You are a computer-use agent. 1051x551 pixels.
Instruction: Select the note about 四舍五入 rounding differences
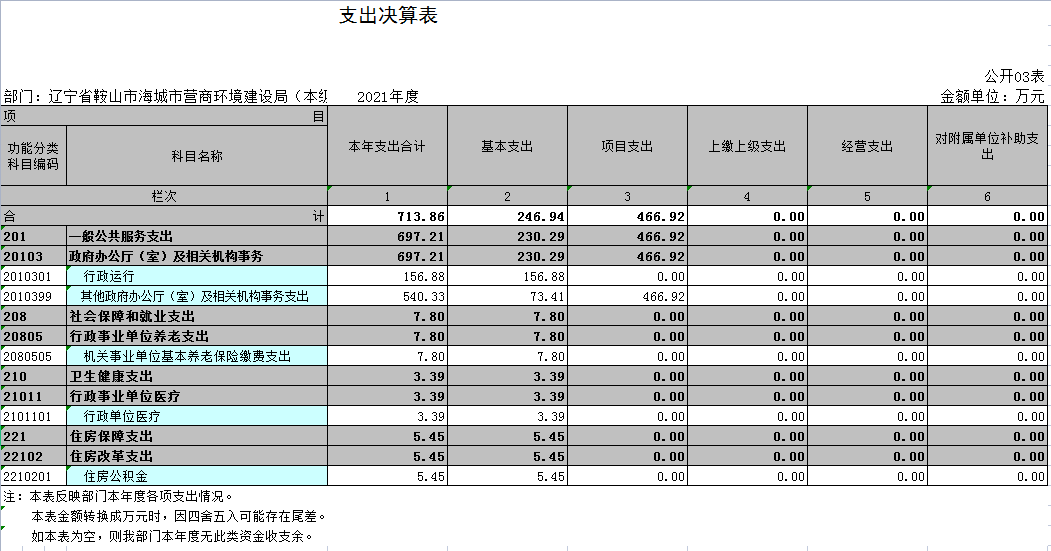[179, 517]
